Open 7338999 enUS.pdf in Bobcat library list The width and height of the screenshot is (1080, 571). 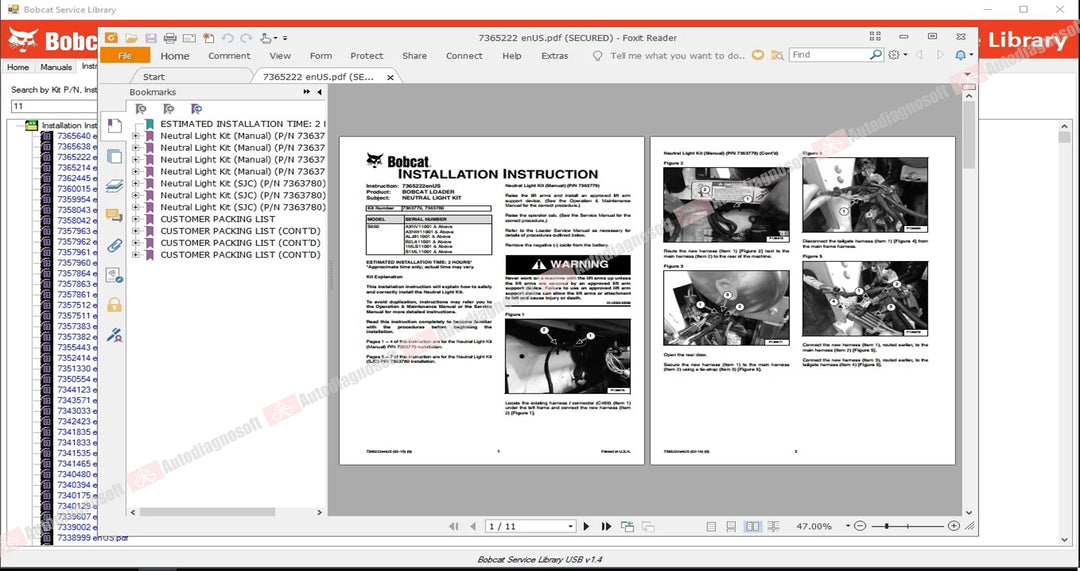coord(93,537)
